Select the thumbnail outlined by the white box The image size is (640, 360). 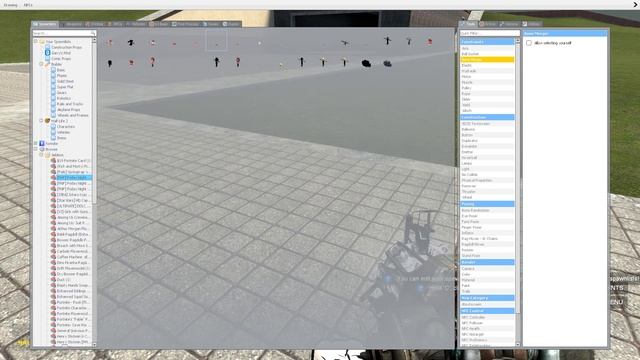pos(216,41)
